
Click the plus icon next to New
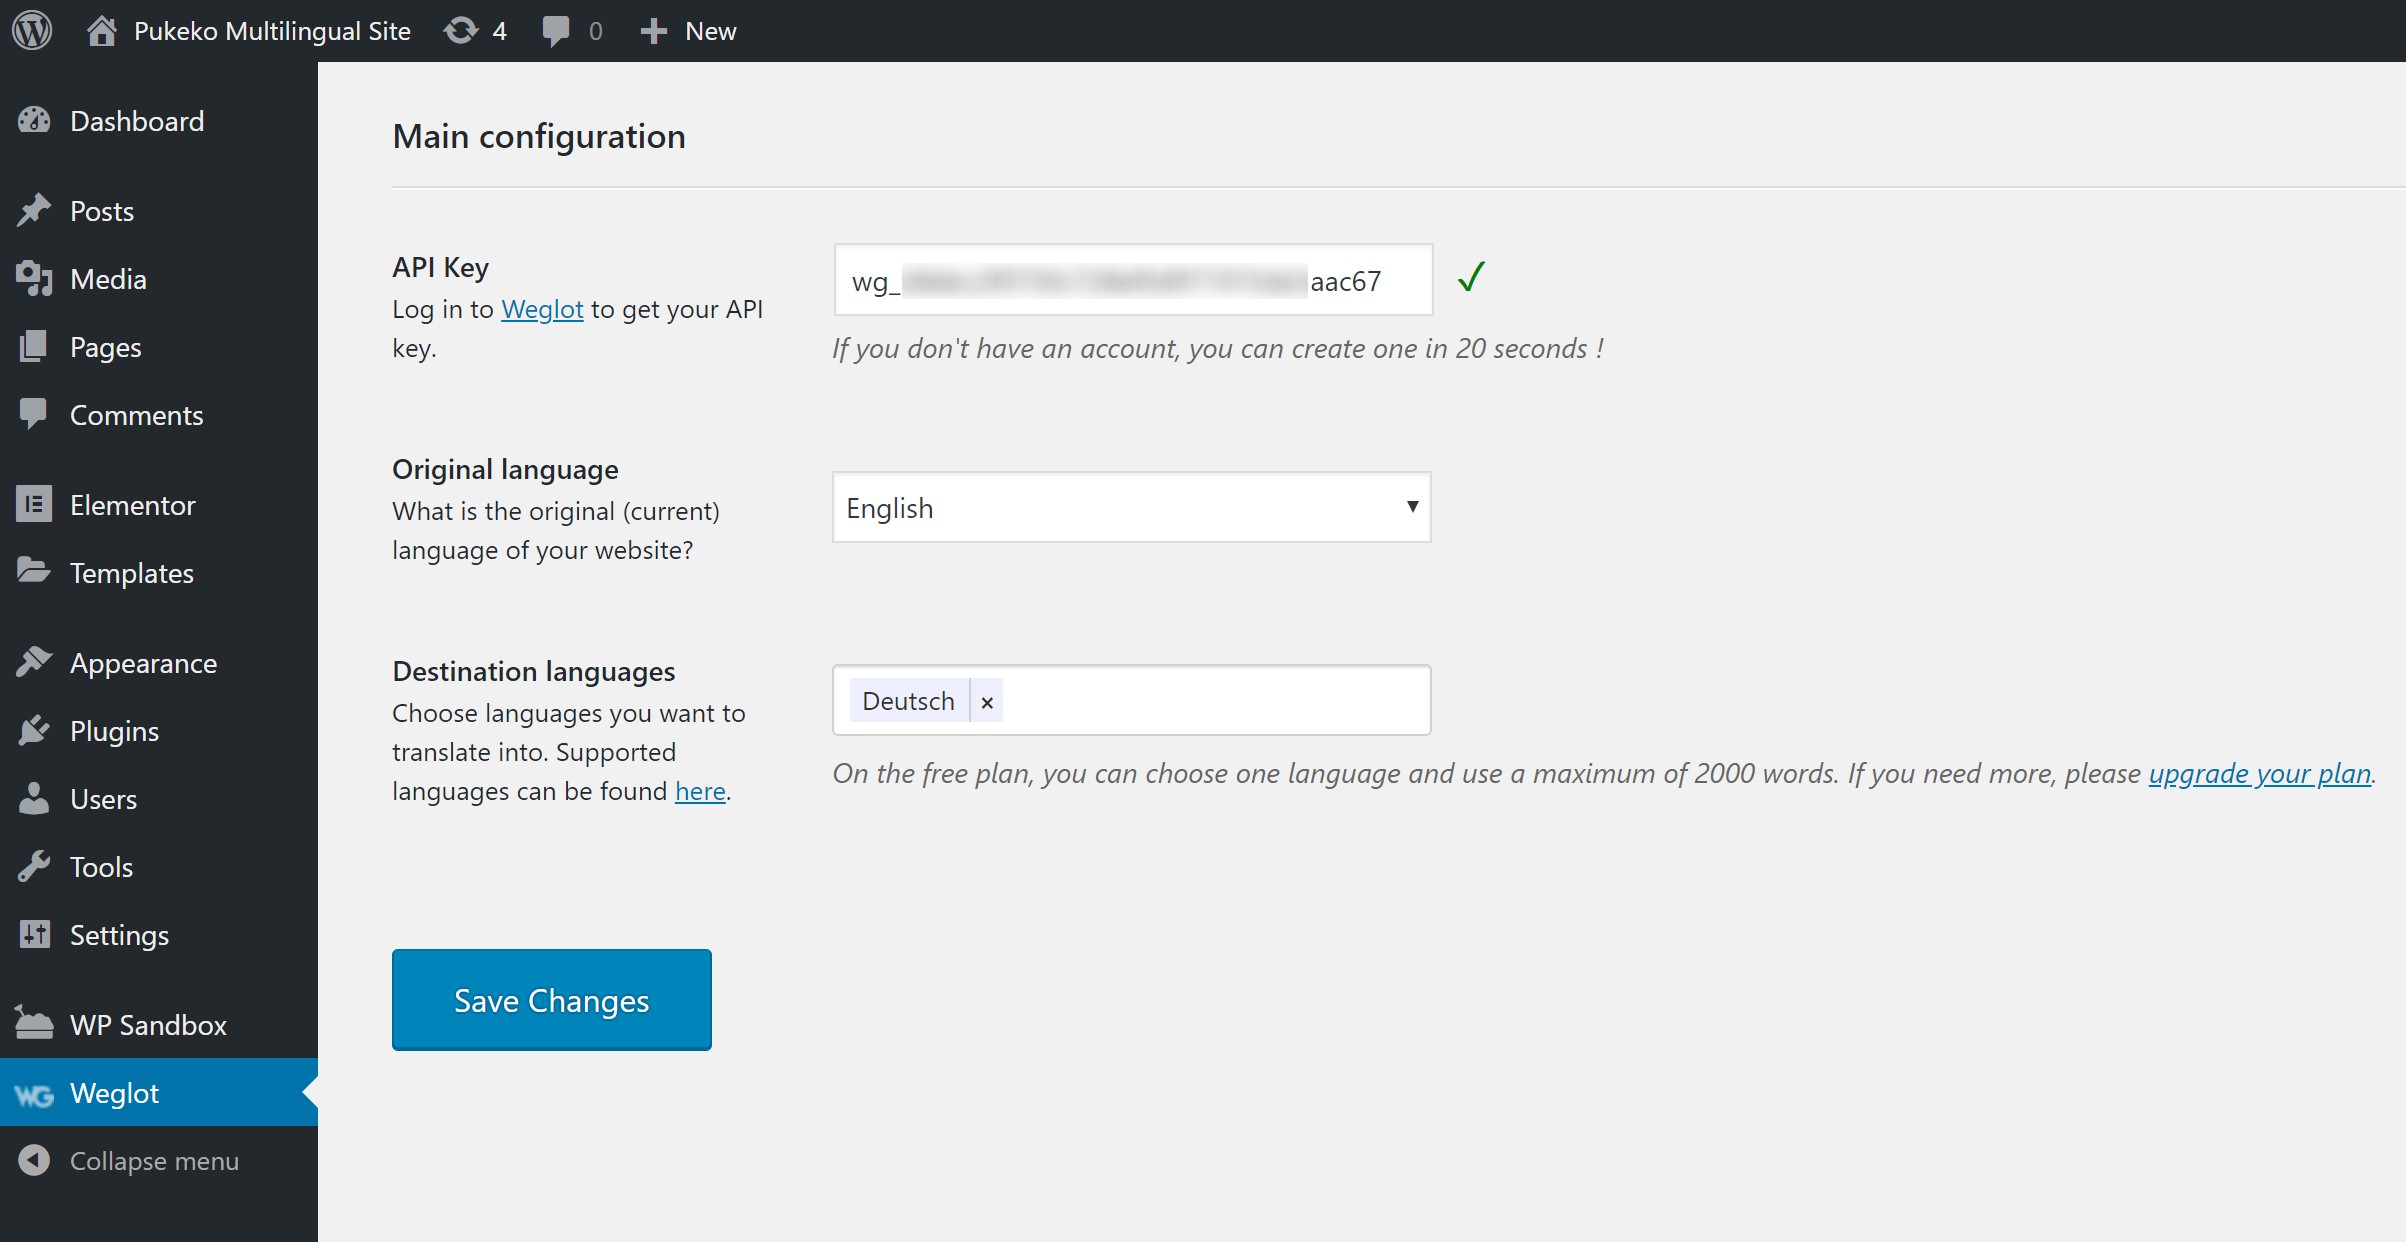pos(653,31)
